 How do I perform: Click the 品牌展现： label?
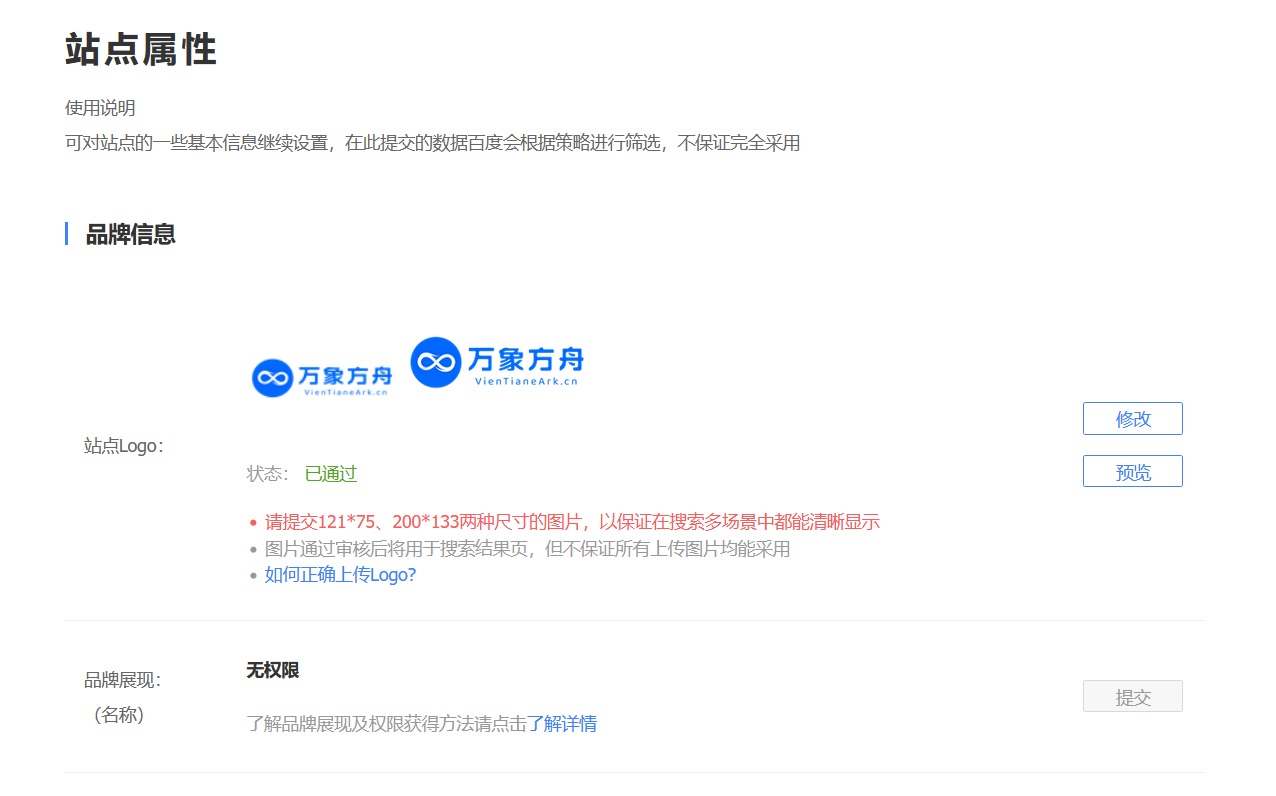click(x=123, y=680)
